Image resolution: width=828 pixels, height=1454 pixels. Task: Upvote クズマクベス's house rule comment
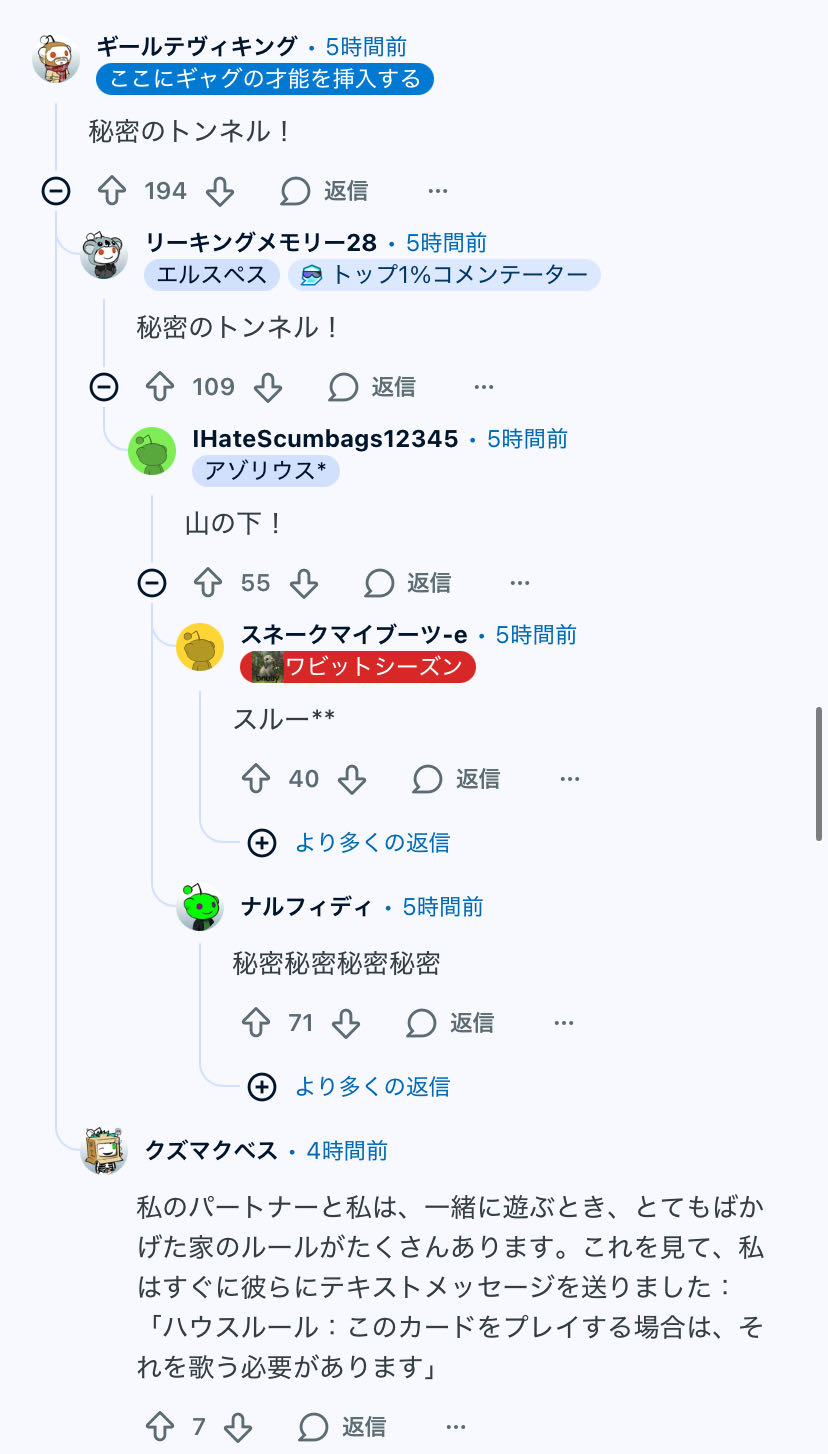pos(160,1427)
